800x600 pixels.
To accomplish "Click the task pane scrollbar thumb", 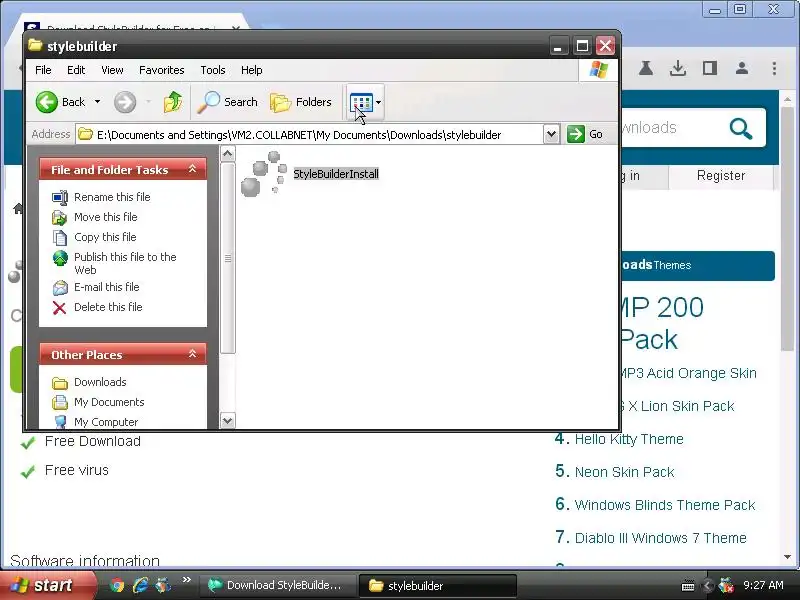I will [x=228, y=258].
